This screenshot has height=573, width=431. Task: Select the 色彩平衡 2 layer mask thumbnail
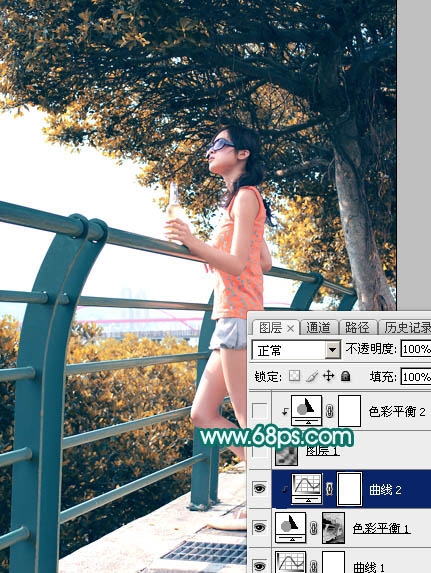(x=349, y=411)
